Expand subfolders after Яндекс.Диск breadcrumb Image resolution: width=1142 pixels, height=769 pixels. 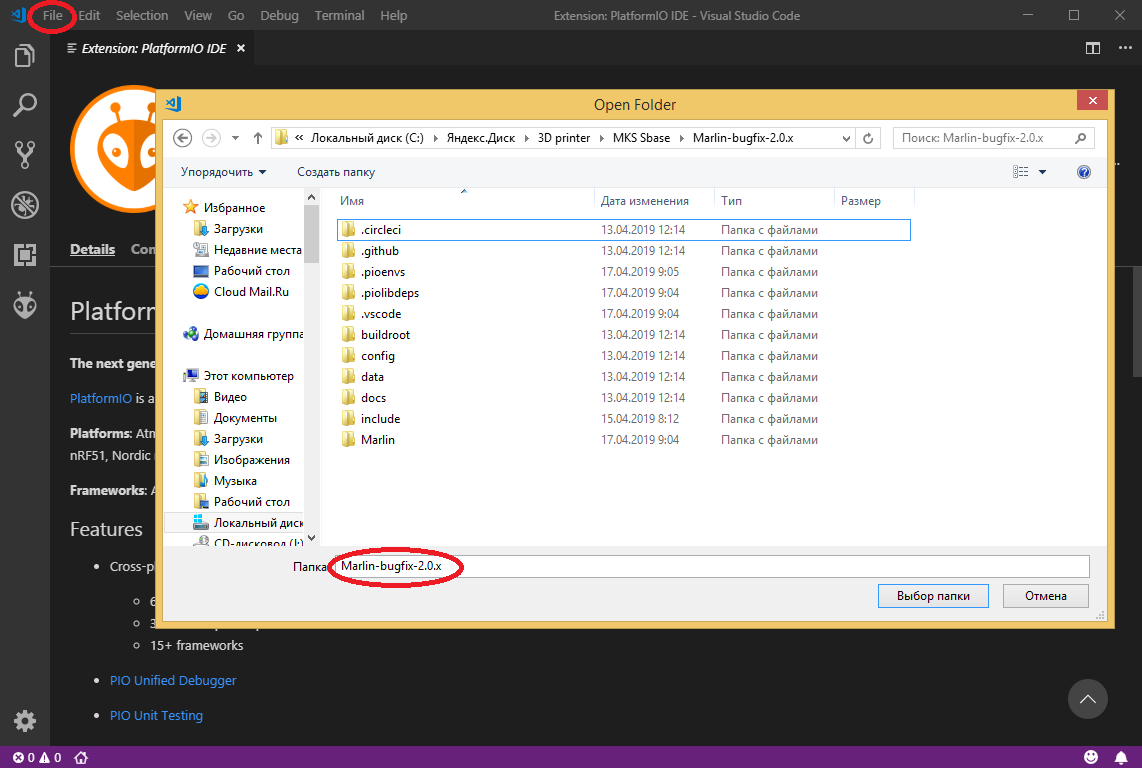click(x=527, y=138)
